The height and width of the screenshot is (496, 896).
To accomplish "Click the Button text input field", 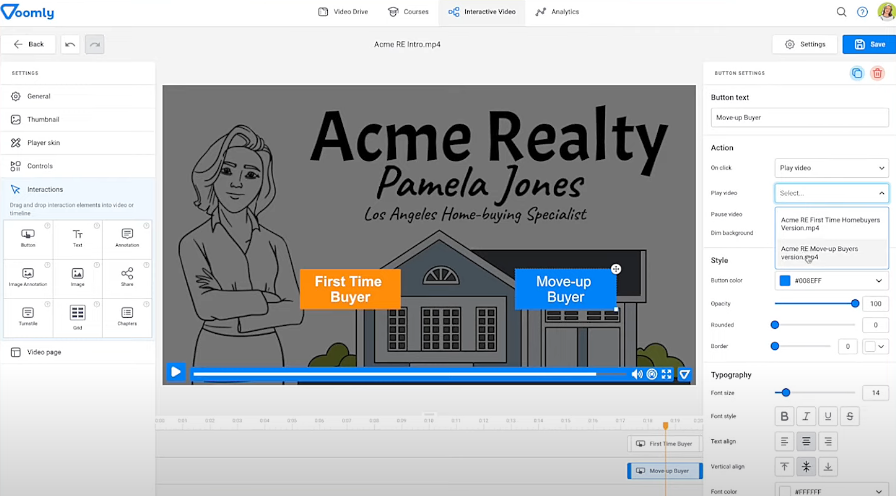I will coord(799,118).
